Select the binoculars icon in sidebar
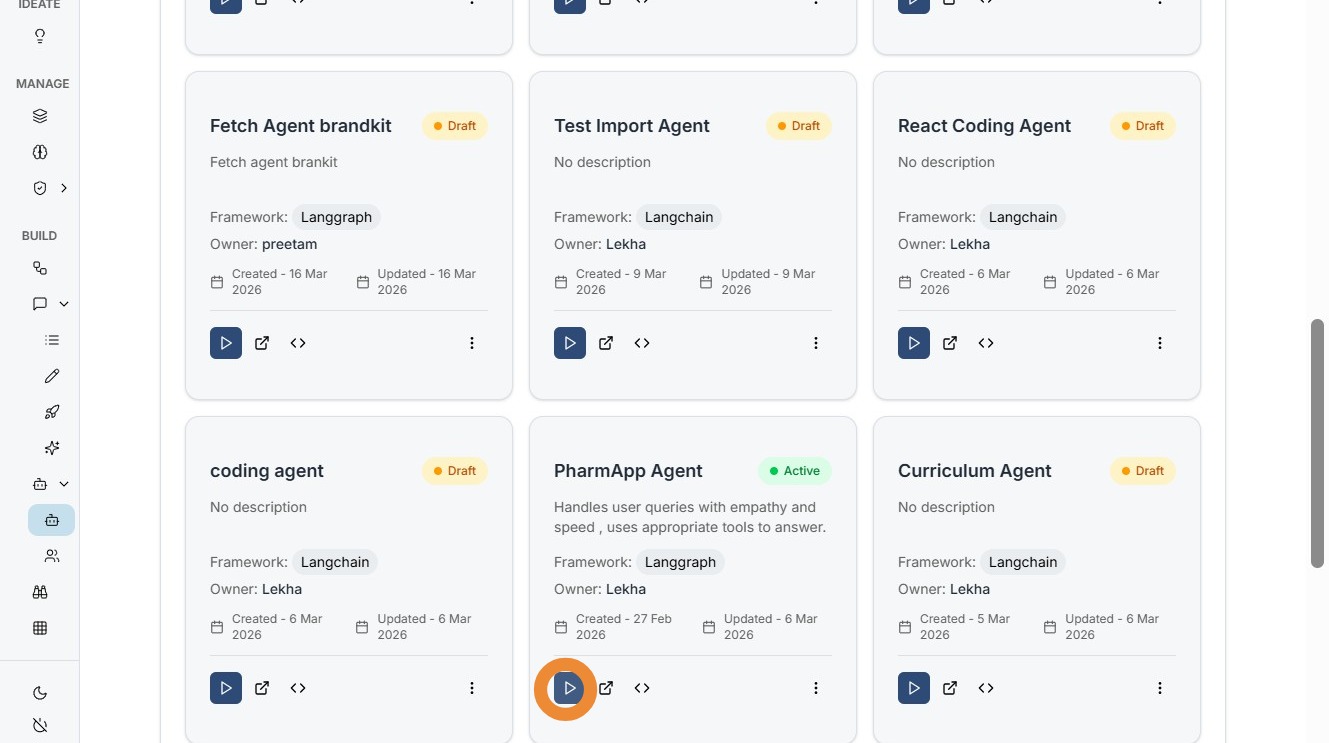The image size is (1329, 743). pos(40,592)
